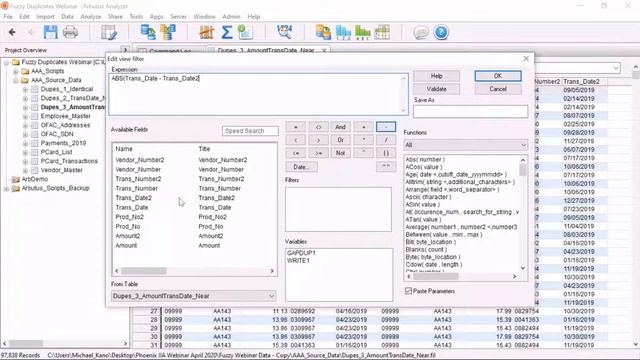Select the Vendor_Number field row
Image resolution: width=640 pixels, height=360 pixels.
(x=194, y=169)
